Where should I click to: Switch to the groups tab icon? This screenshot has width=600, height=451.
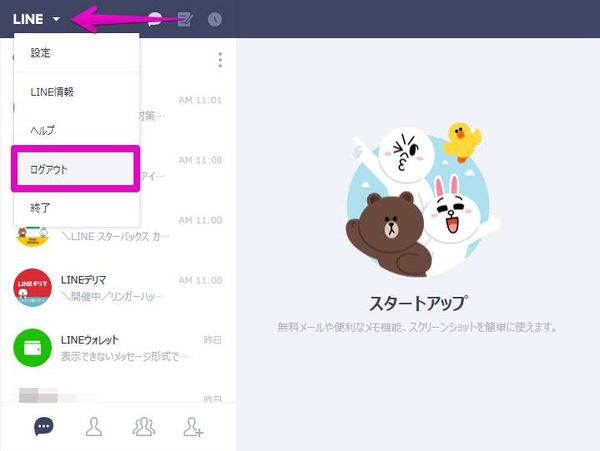click(x=143, y=427)
